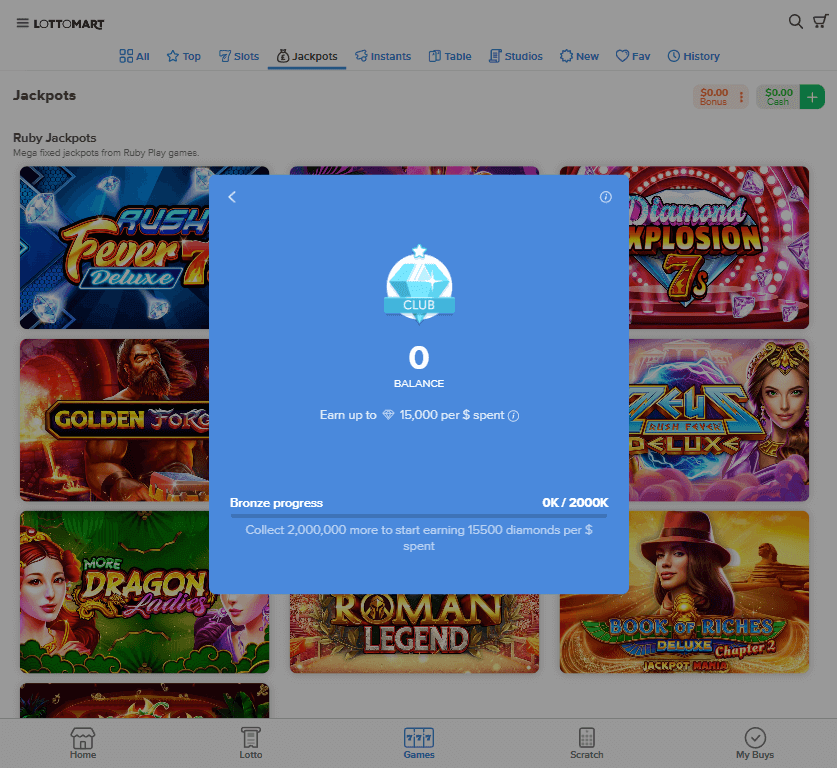The height and width of the screenshot is (768, 837).
Task: Open Golden Forge game thumbnail
Action: (x=114, y=420)
